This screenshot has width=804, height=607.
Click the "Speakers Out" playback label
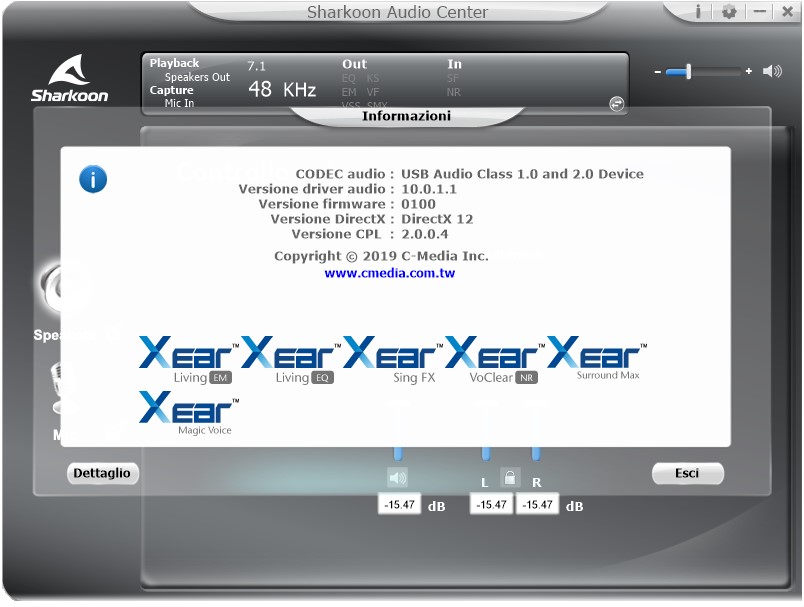(197, 77)
